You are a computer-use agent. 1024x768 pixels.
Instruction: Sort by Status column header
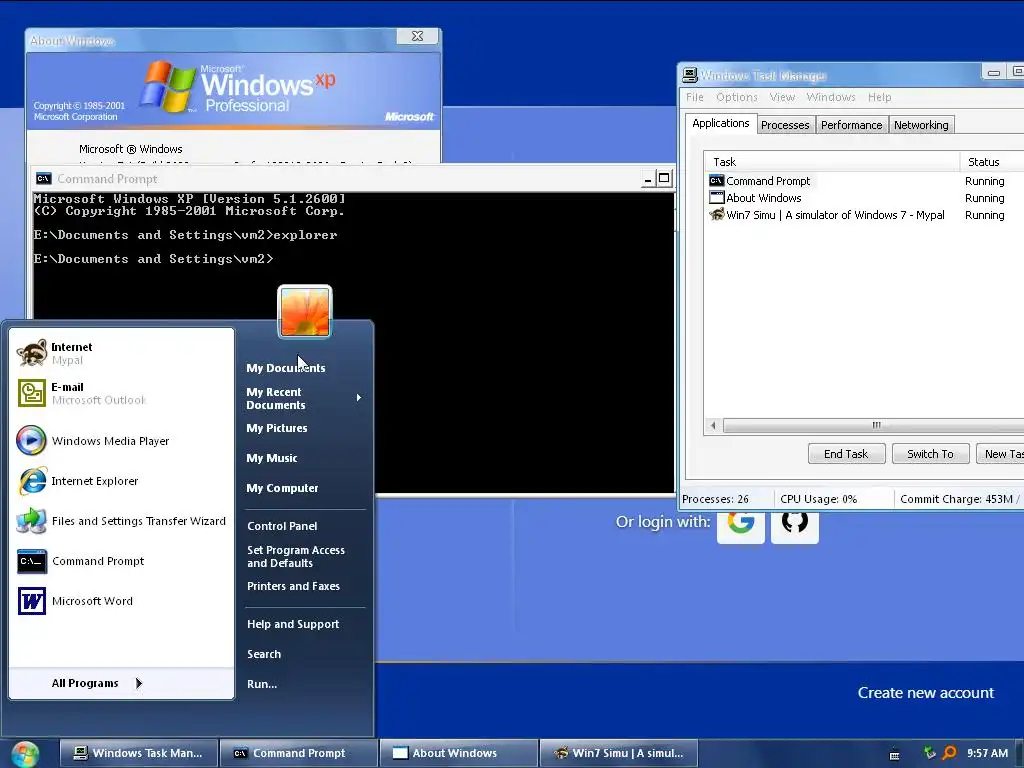click(x=991, y=162)
